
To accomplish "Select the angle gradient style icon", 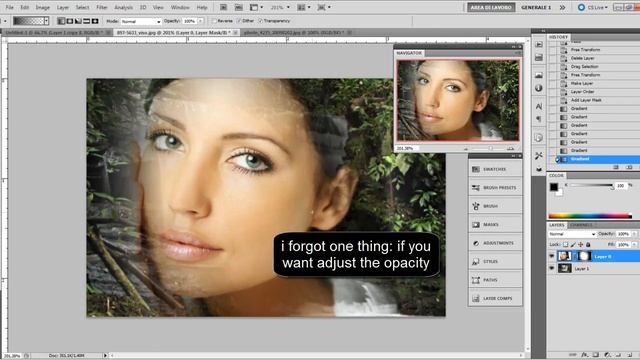I will coord(78,21).
